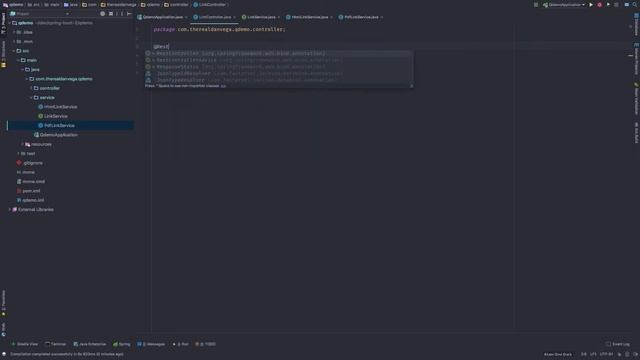
Task: Open the Gradle View tool window
Action: pos(24,344)
